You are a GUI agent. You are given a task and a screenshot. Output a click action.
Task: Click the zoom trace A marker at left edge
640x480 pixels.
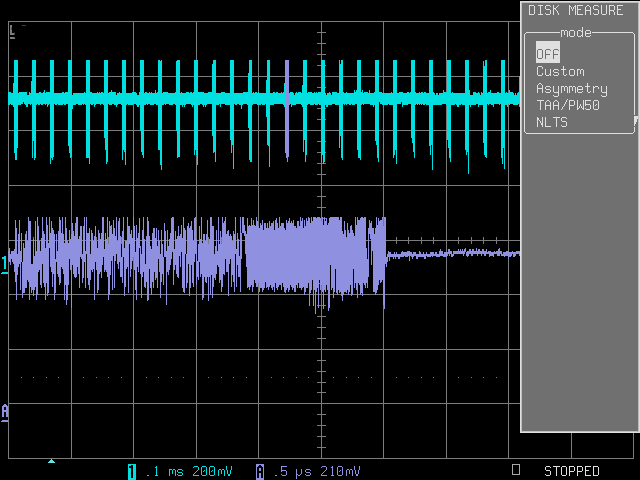click(4, 412)
